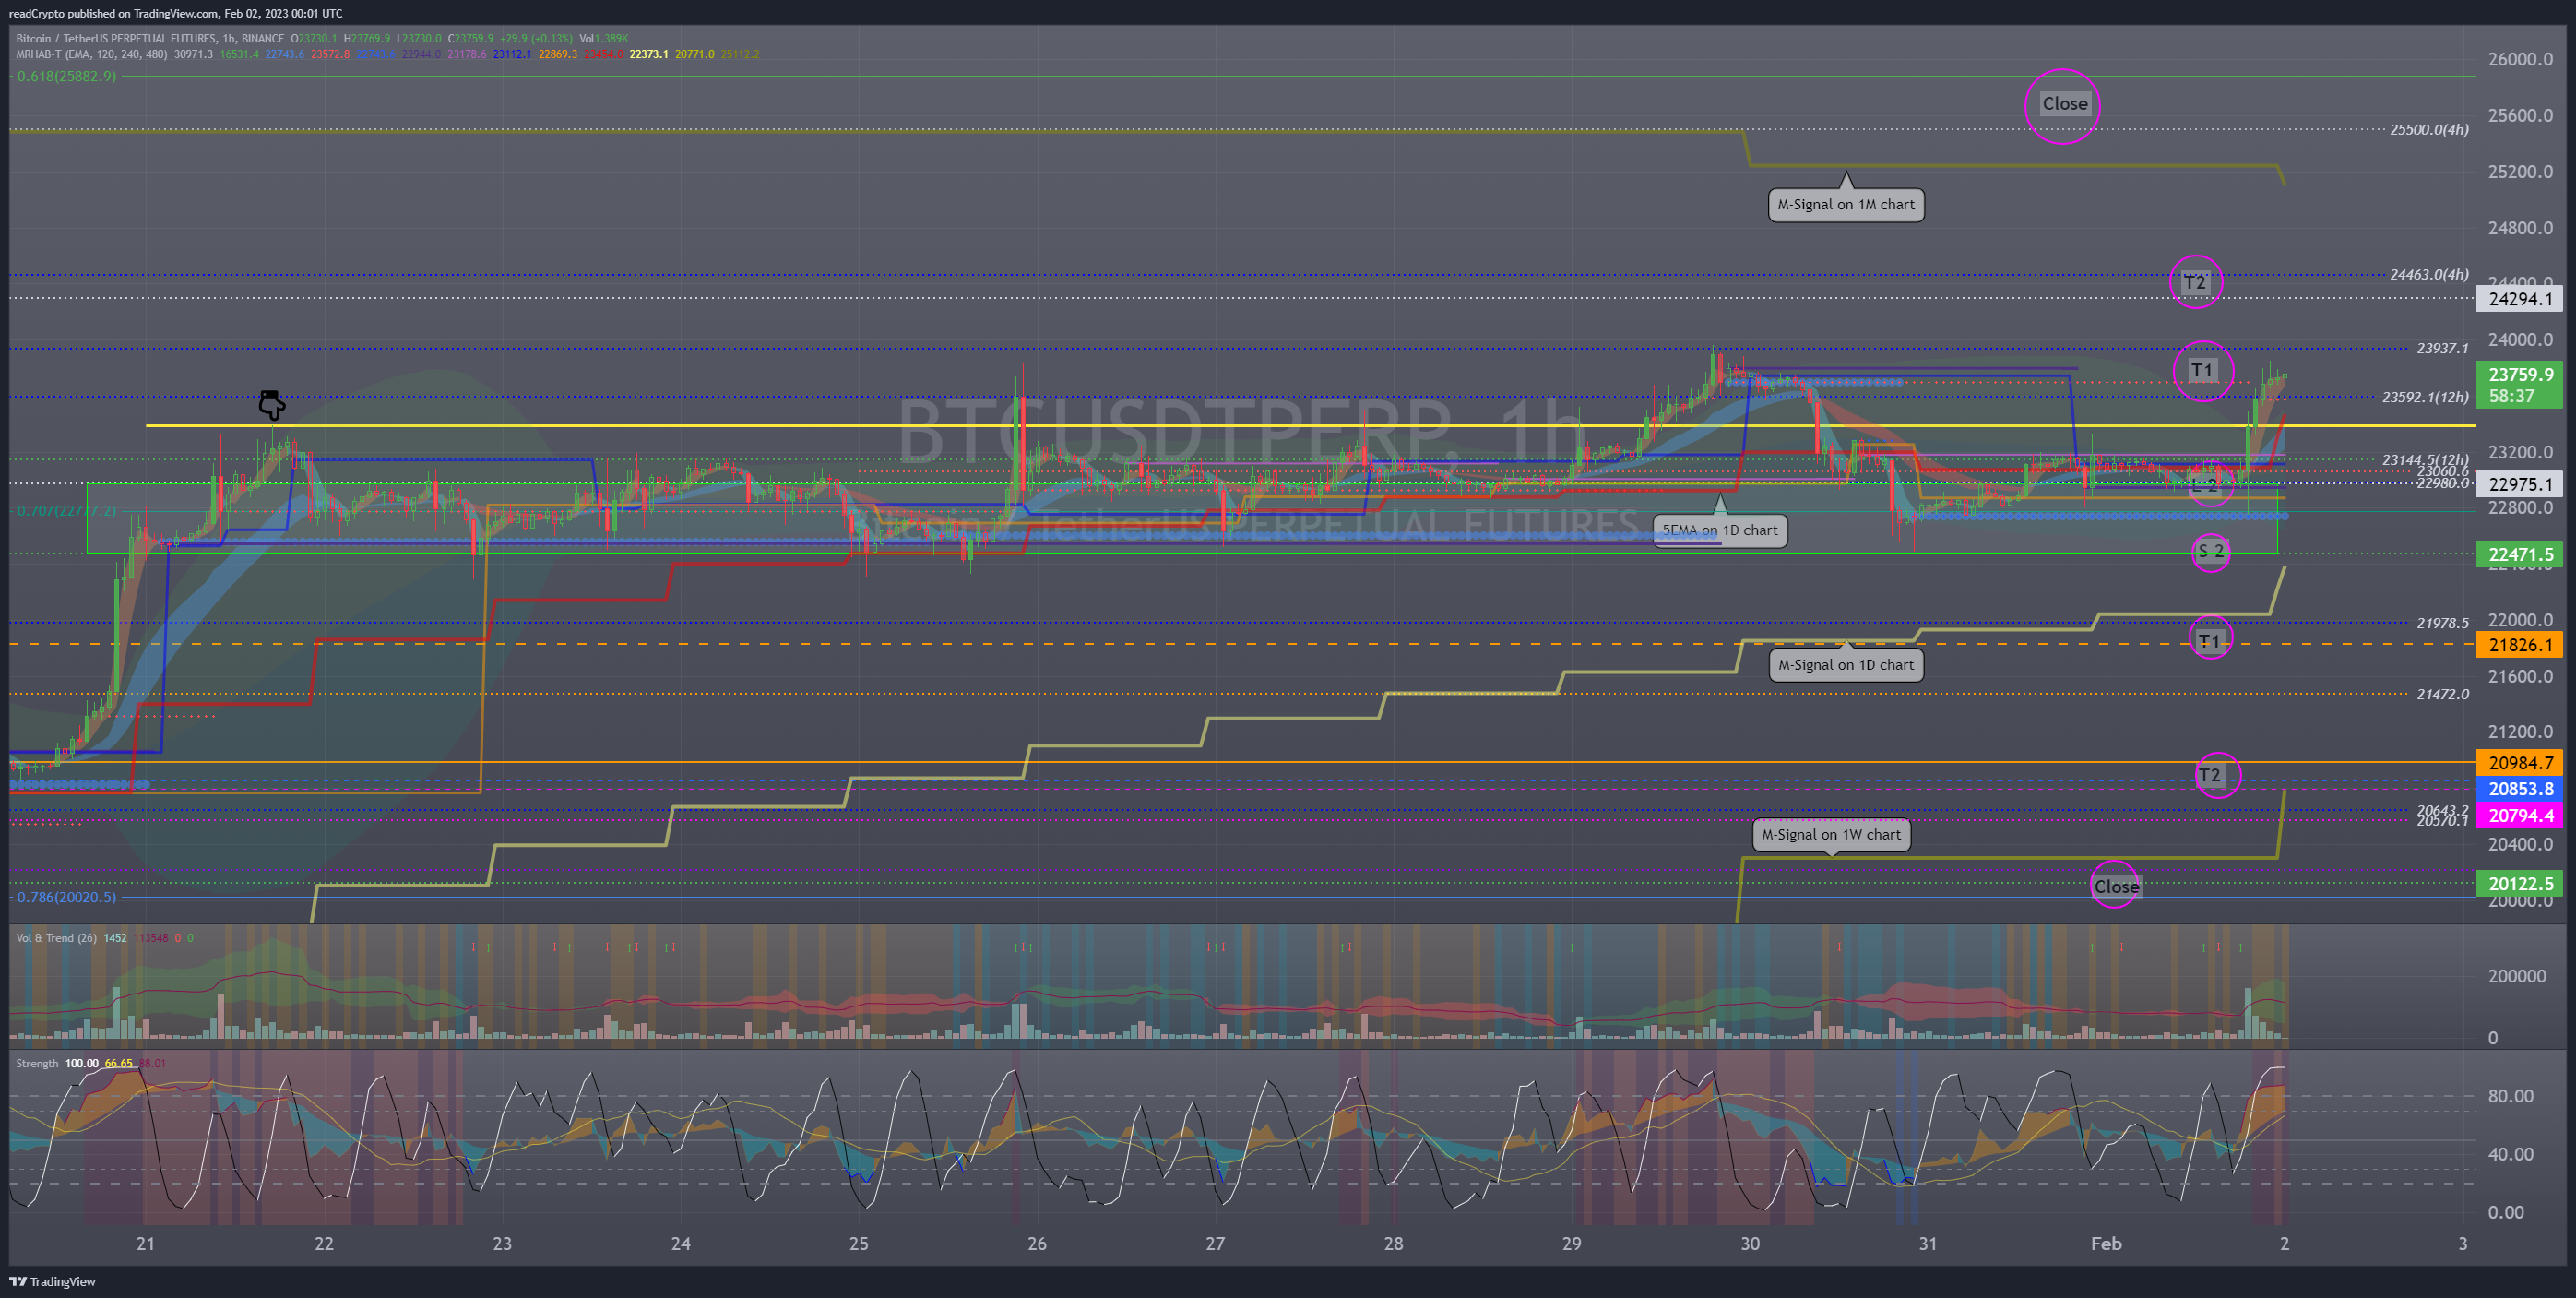Click the 21978.5 level label
This screenshot has height=1298, width=2576.
(x=2442, y=623)
